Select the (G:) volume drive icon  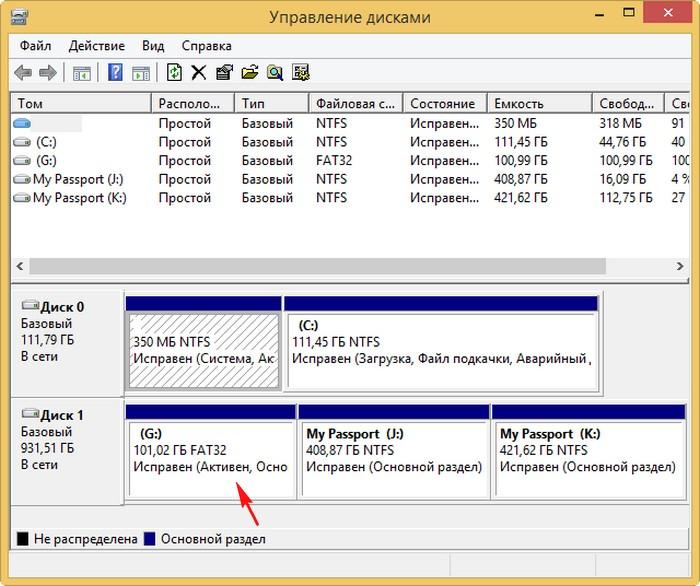click(x=22, y=161)
